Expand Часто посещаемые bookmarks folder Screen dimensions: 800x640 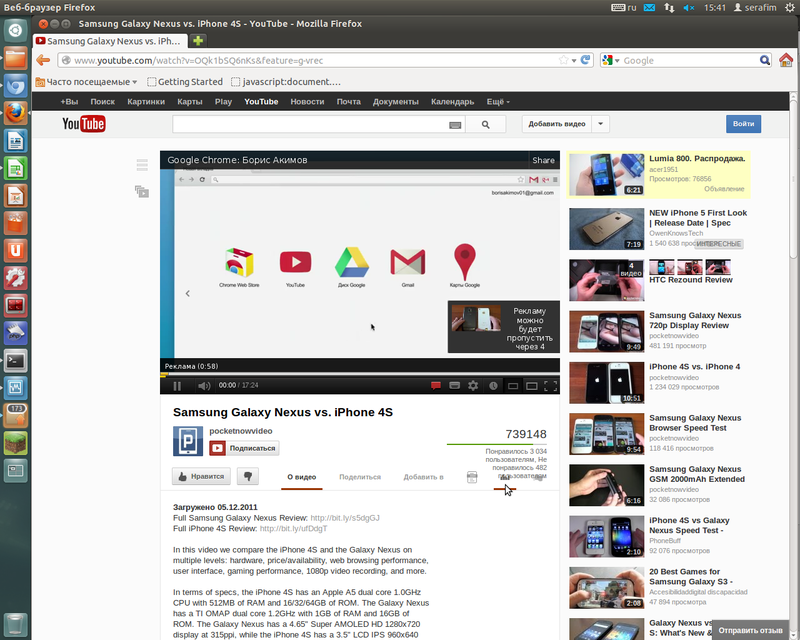click(86, 82)
